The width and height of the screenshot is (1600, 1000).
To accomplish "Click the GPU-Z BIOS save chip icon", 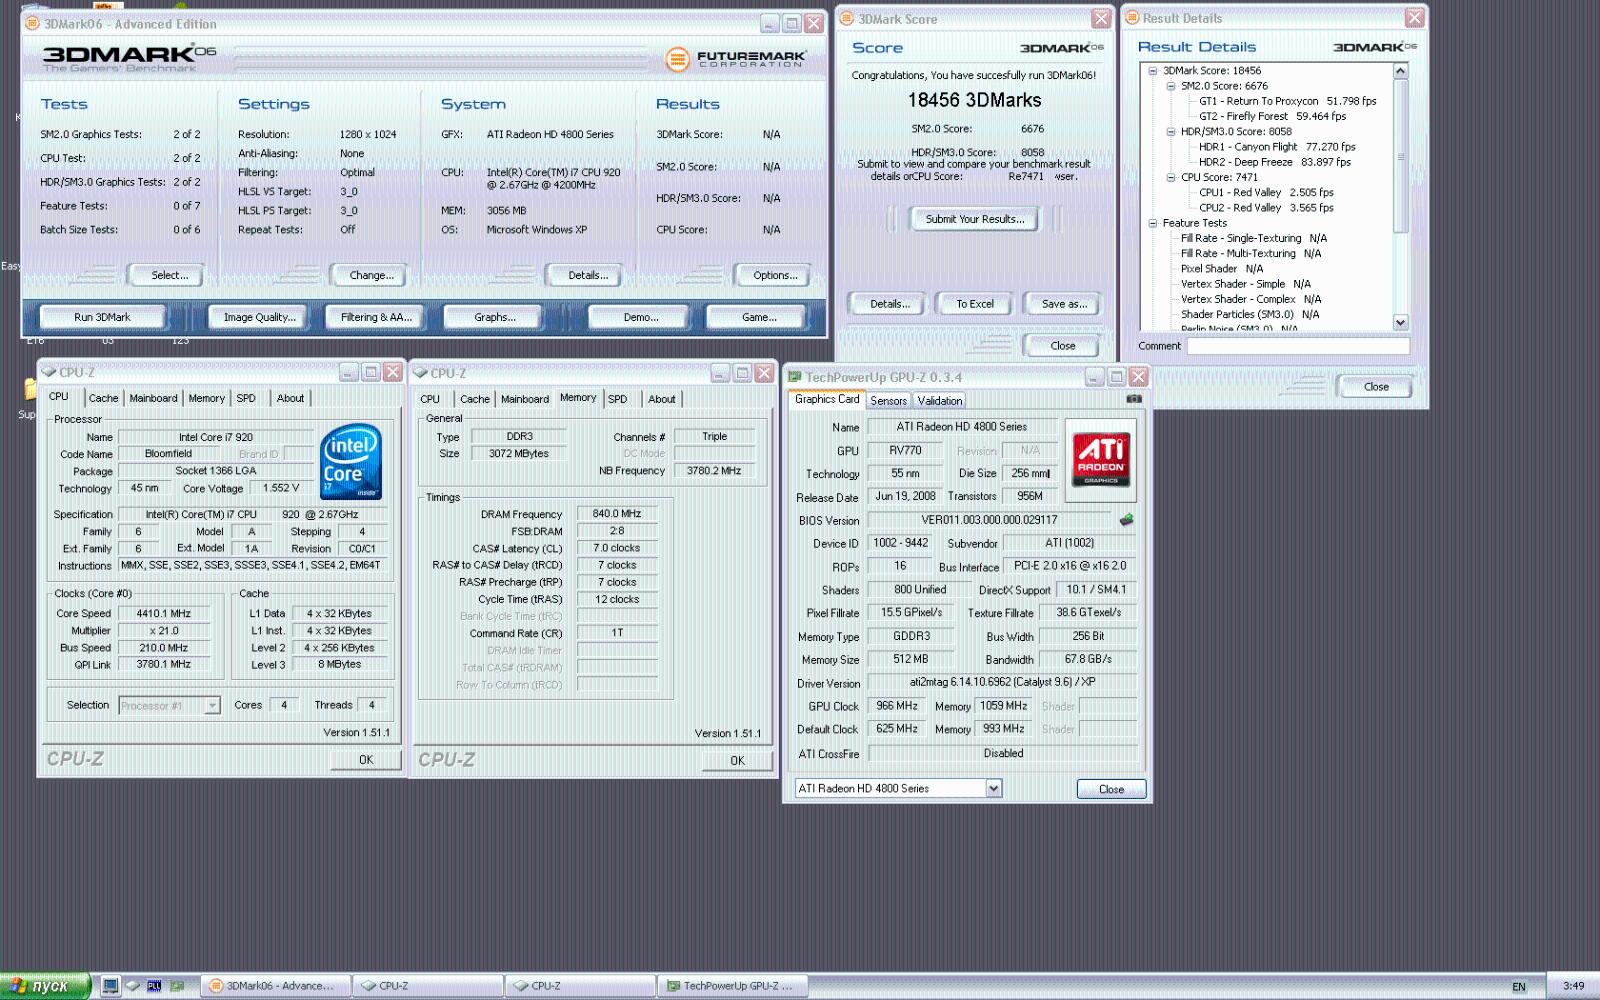I will point(1126,520).
